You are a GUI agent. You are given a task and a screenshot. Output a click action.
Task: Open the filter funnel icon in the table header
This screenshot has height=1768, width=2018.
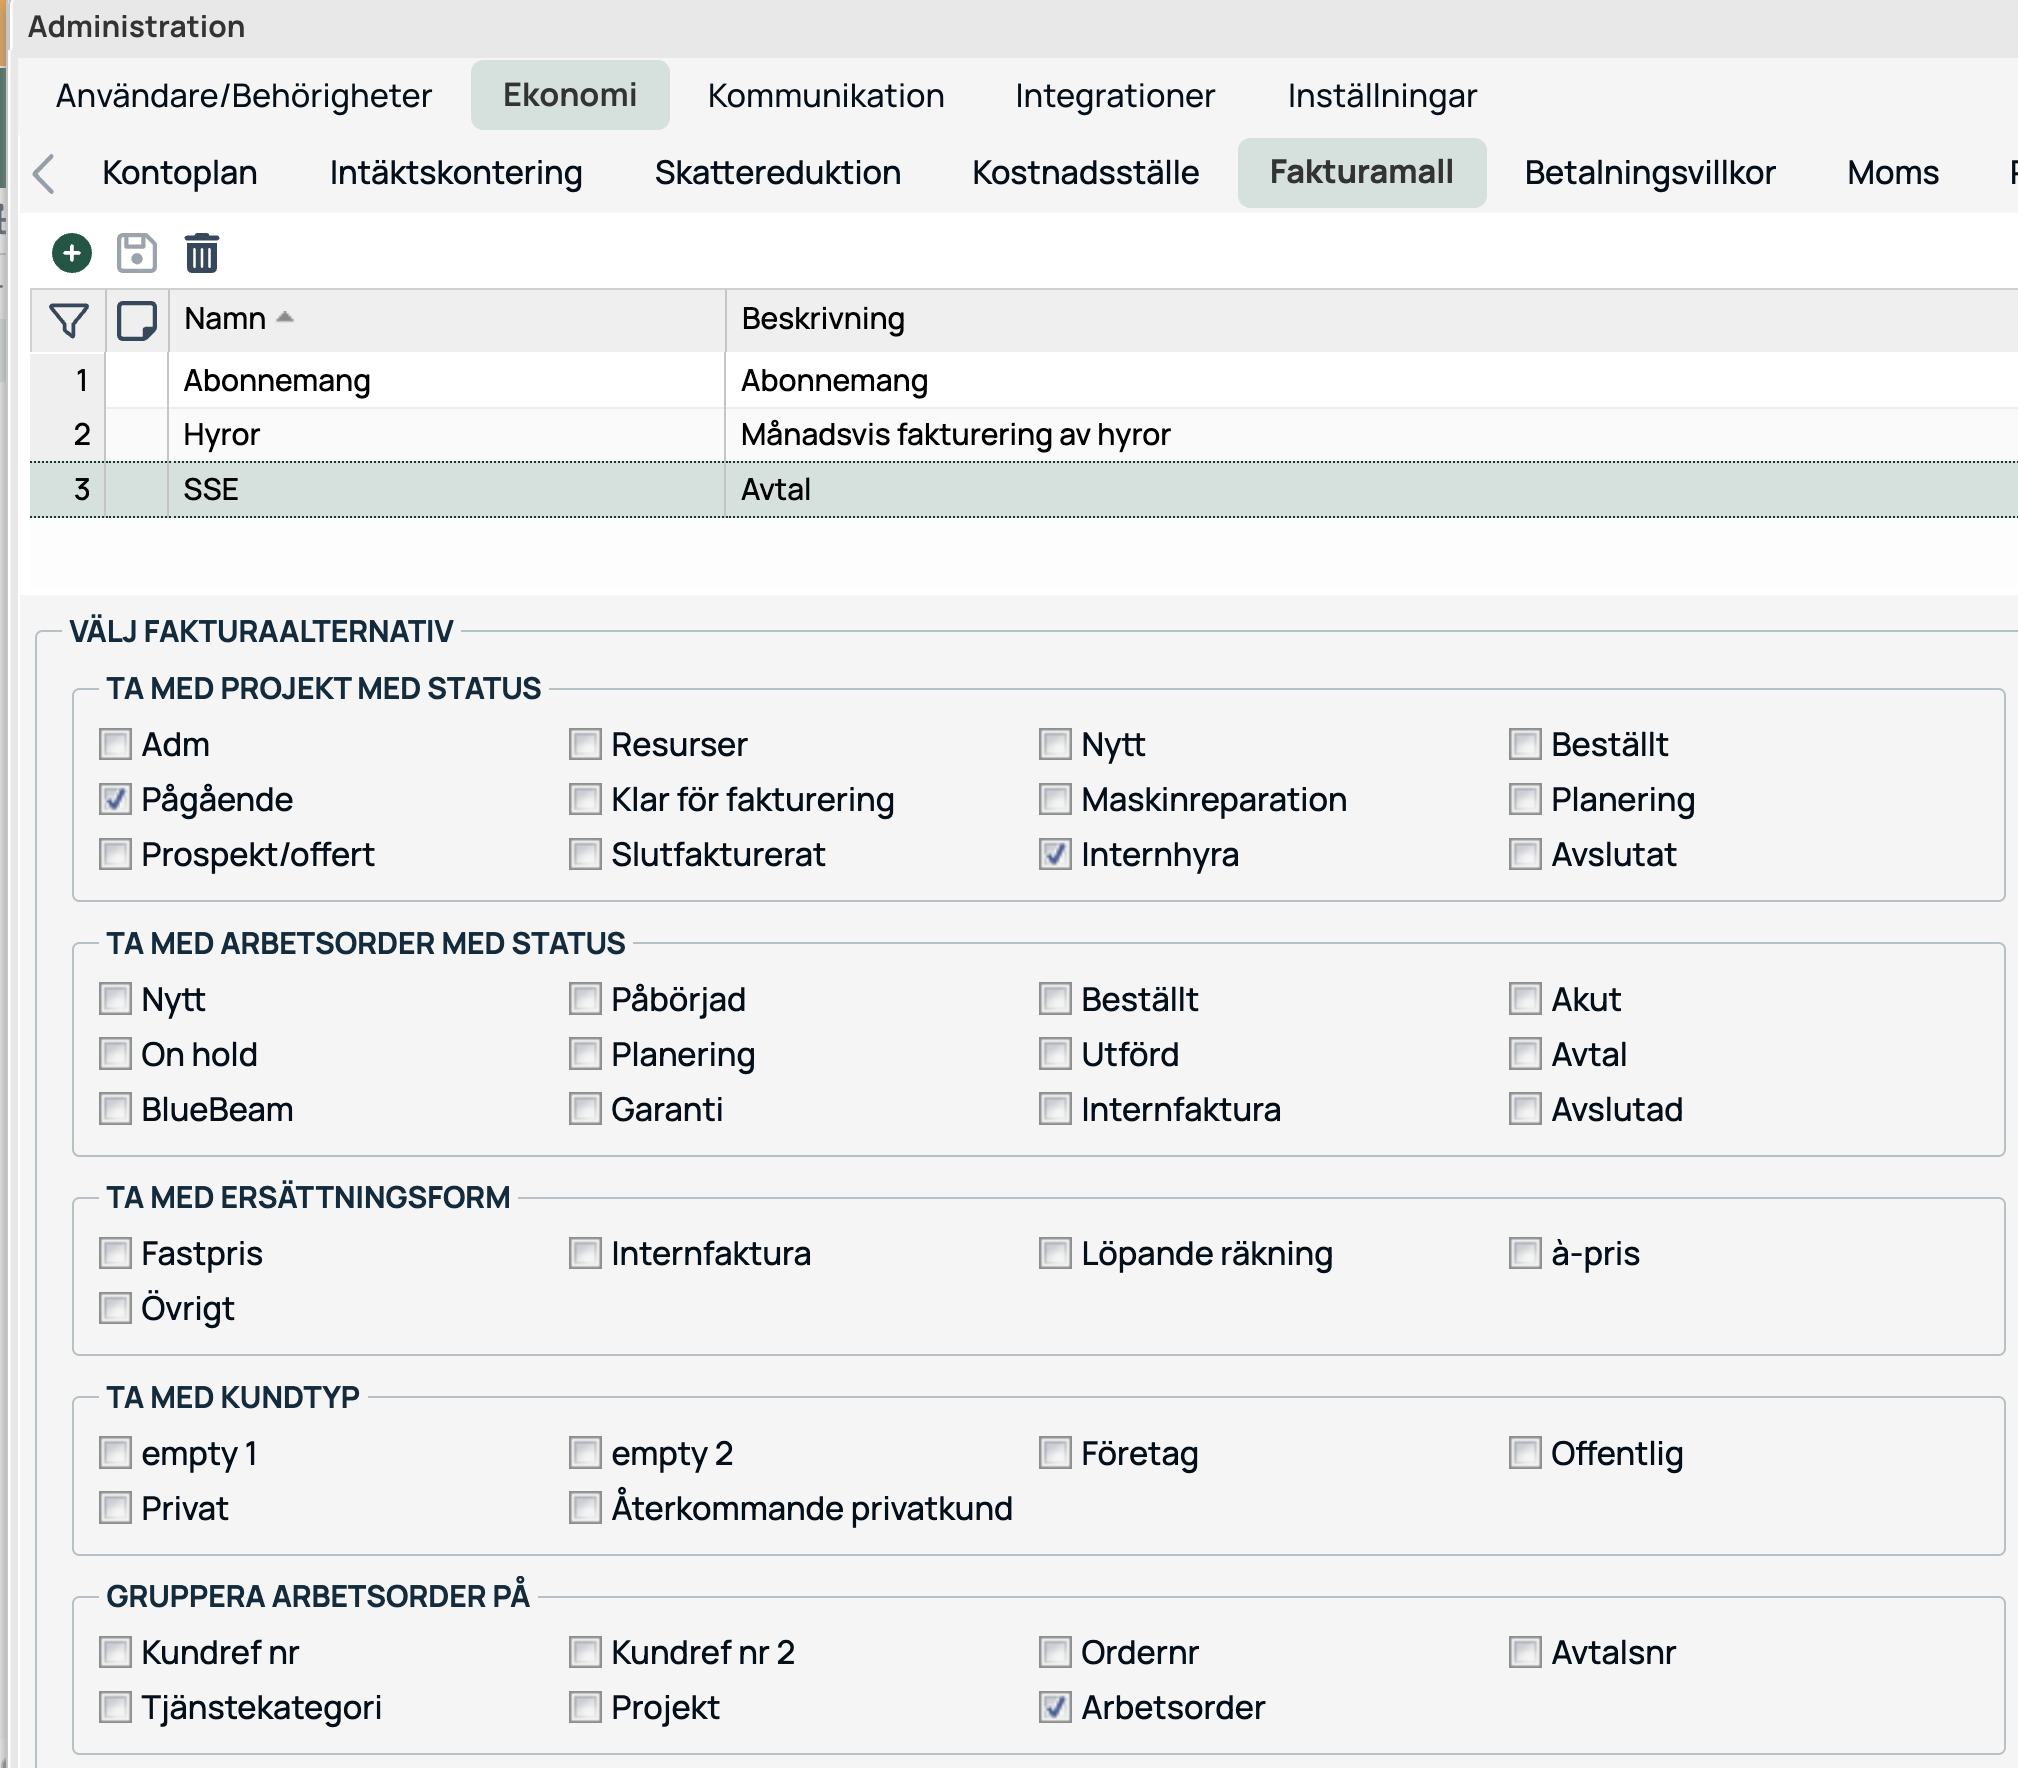pos(68,321)
